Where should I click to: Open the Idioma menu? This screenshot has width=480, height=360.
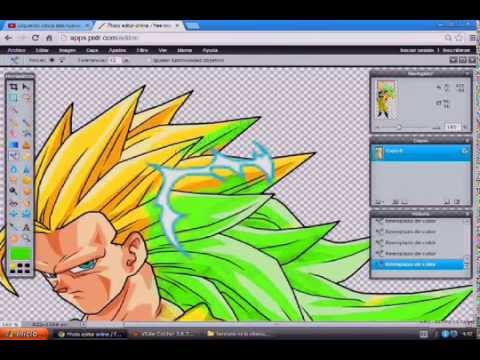click(184, 50)
